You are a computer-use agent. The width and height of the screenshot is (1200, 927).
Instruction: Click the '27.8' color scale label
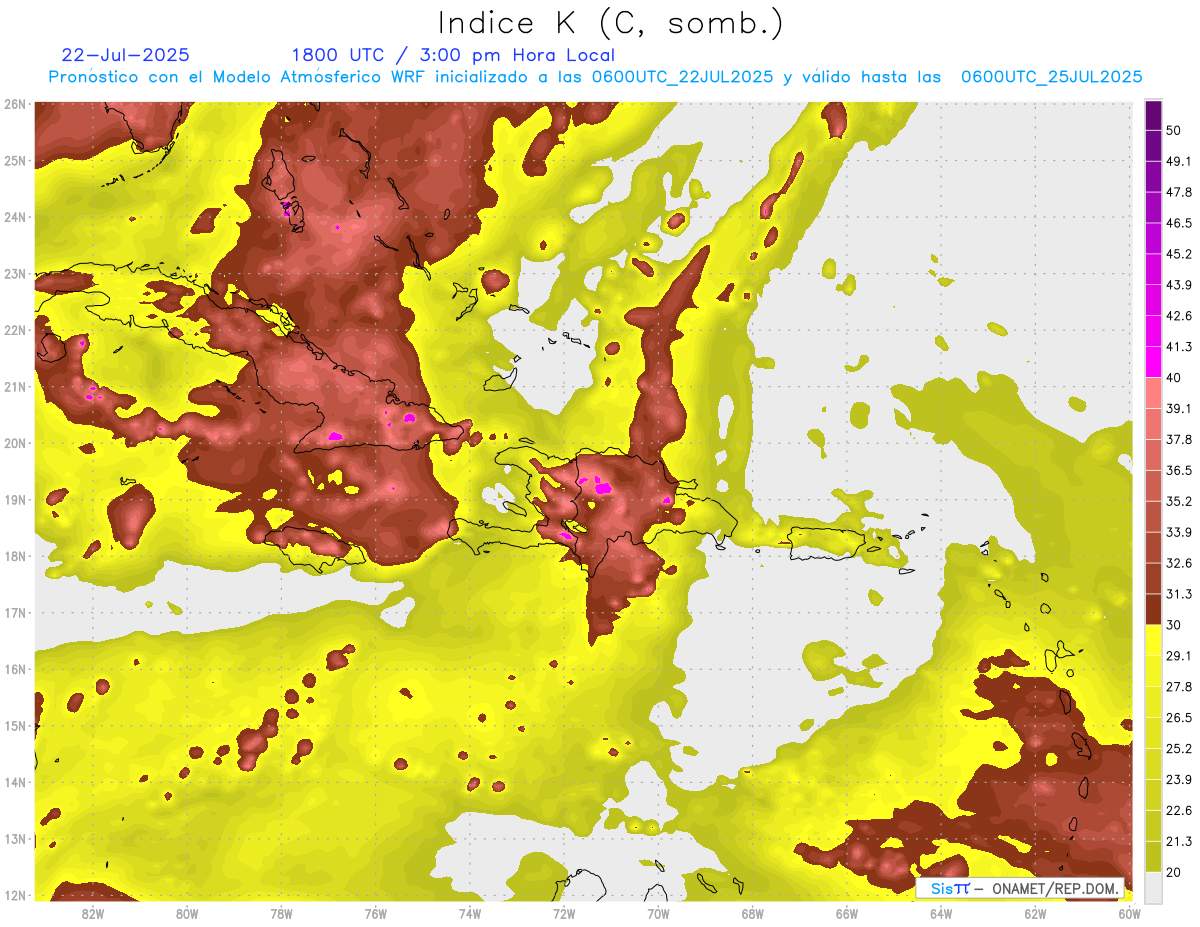(1179, 686)
